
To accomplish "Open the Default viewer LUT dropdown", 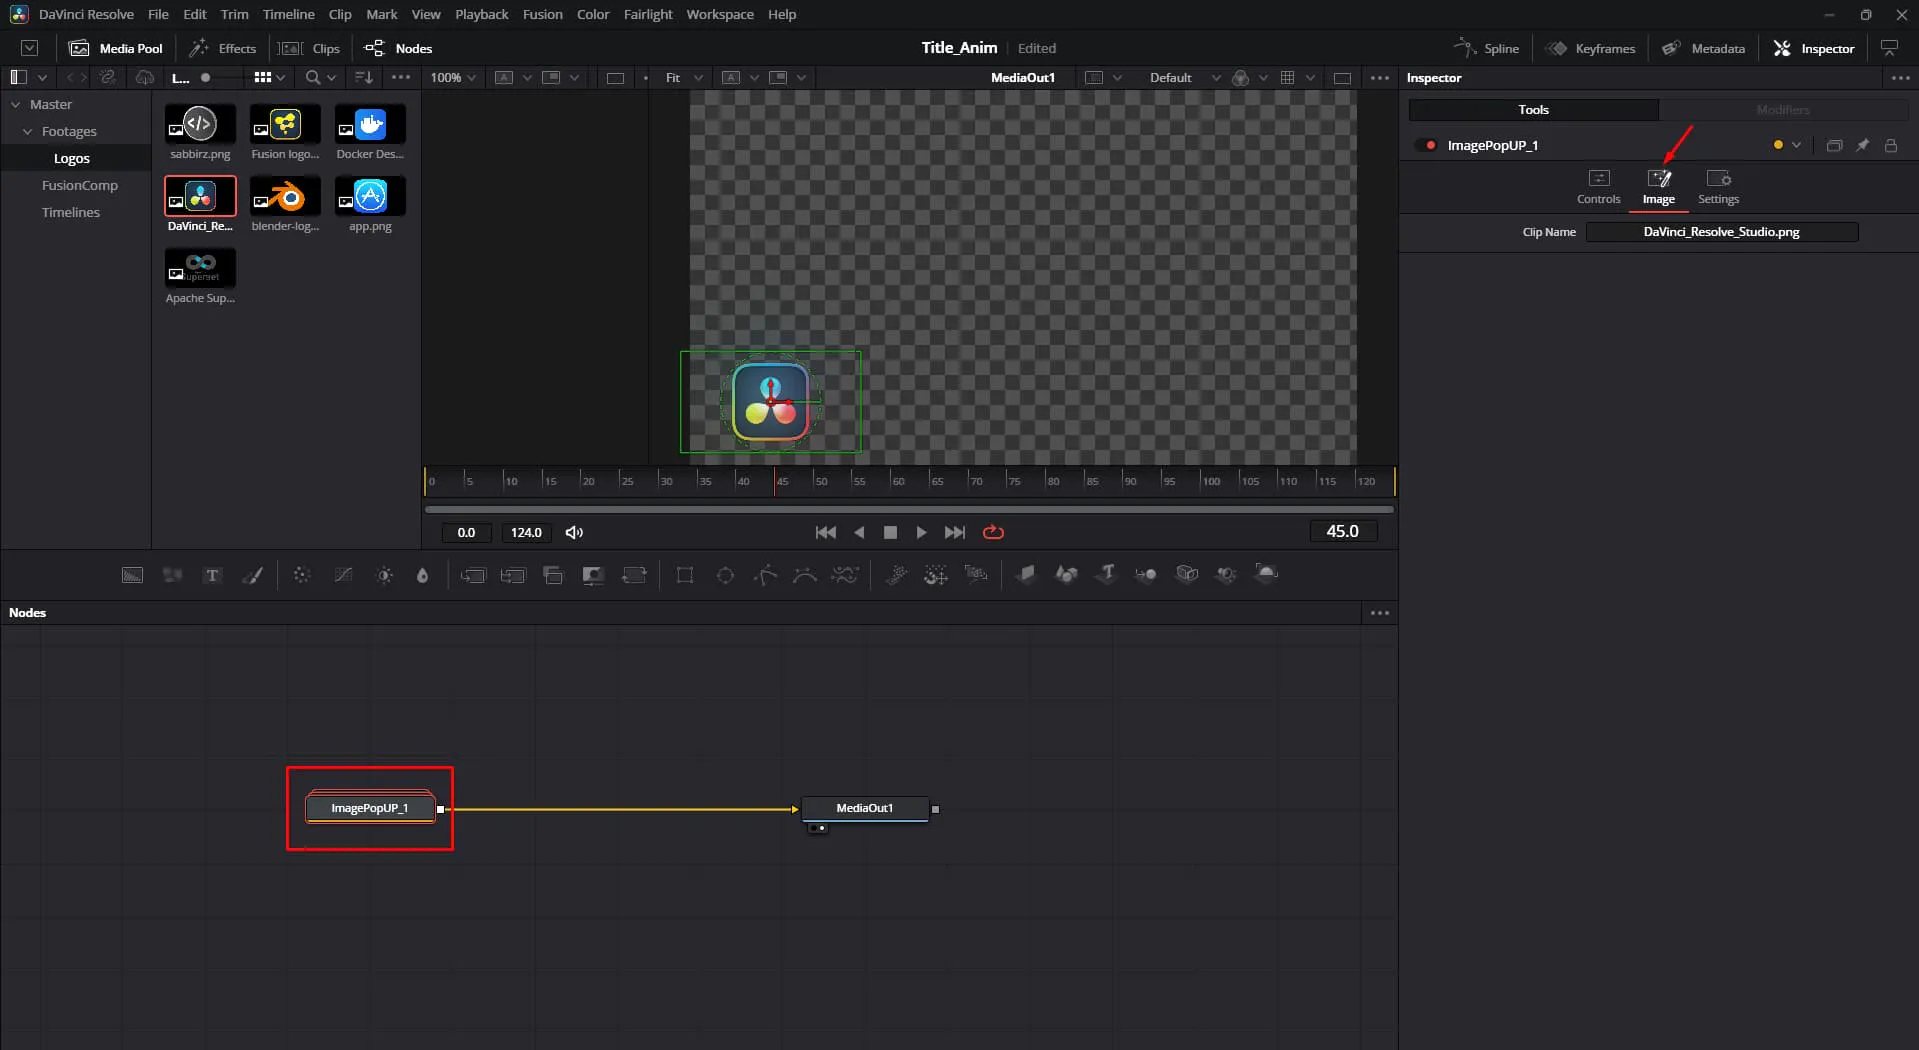I will (x=1185, y=77).
